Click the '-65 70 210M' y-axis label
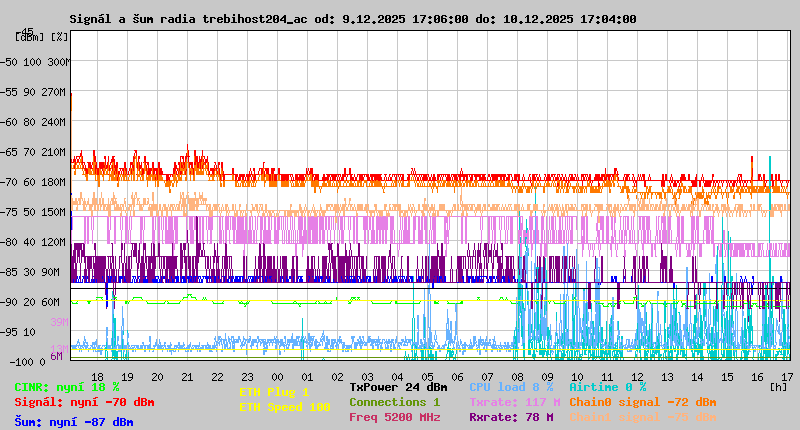800x430 pixels. (x=33, y=152)
